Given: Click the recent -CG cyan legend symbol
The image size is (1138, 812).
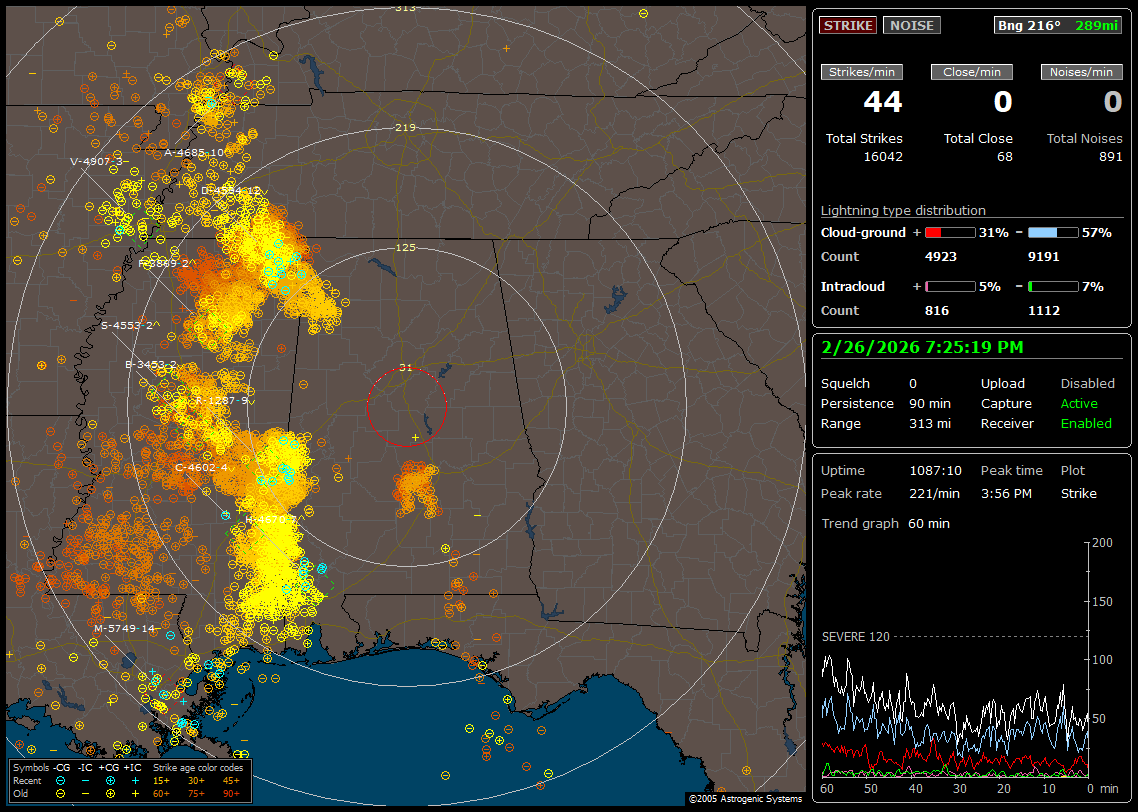Looking at the screenshot, I should point(61,780).
